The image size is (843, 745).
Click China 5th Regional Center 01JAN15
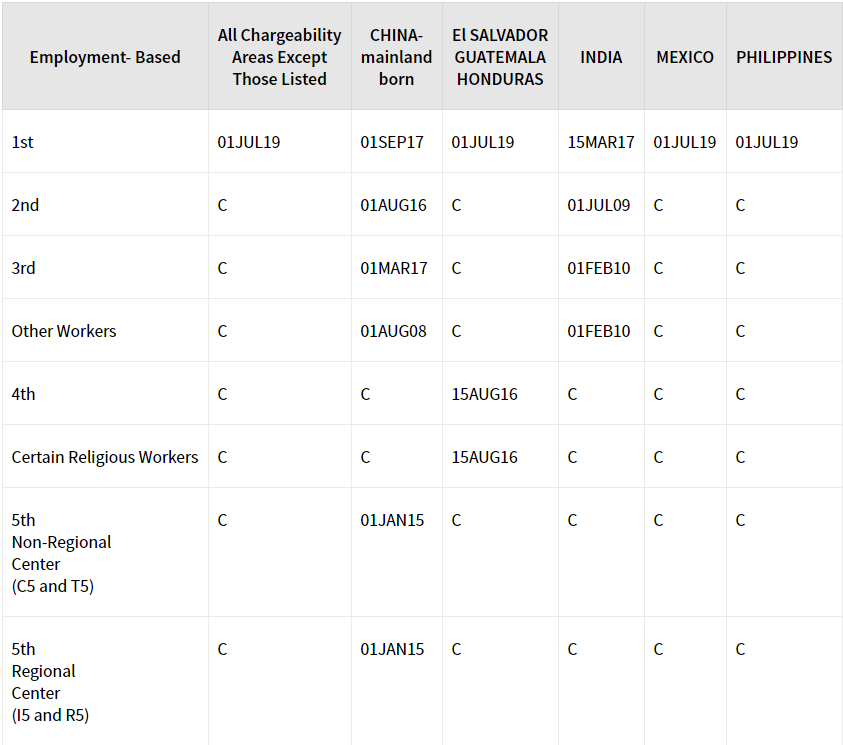tap(392, 649)
